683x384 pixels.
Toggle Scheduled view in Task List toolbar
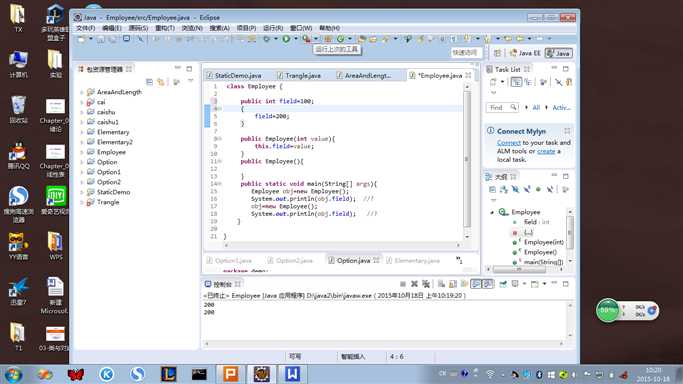point(528,82)
